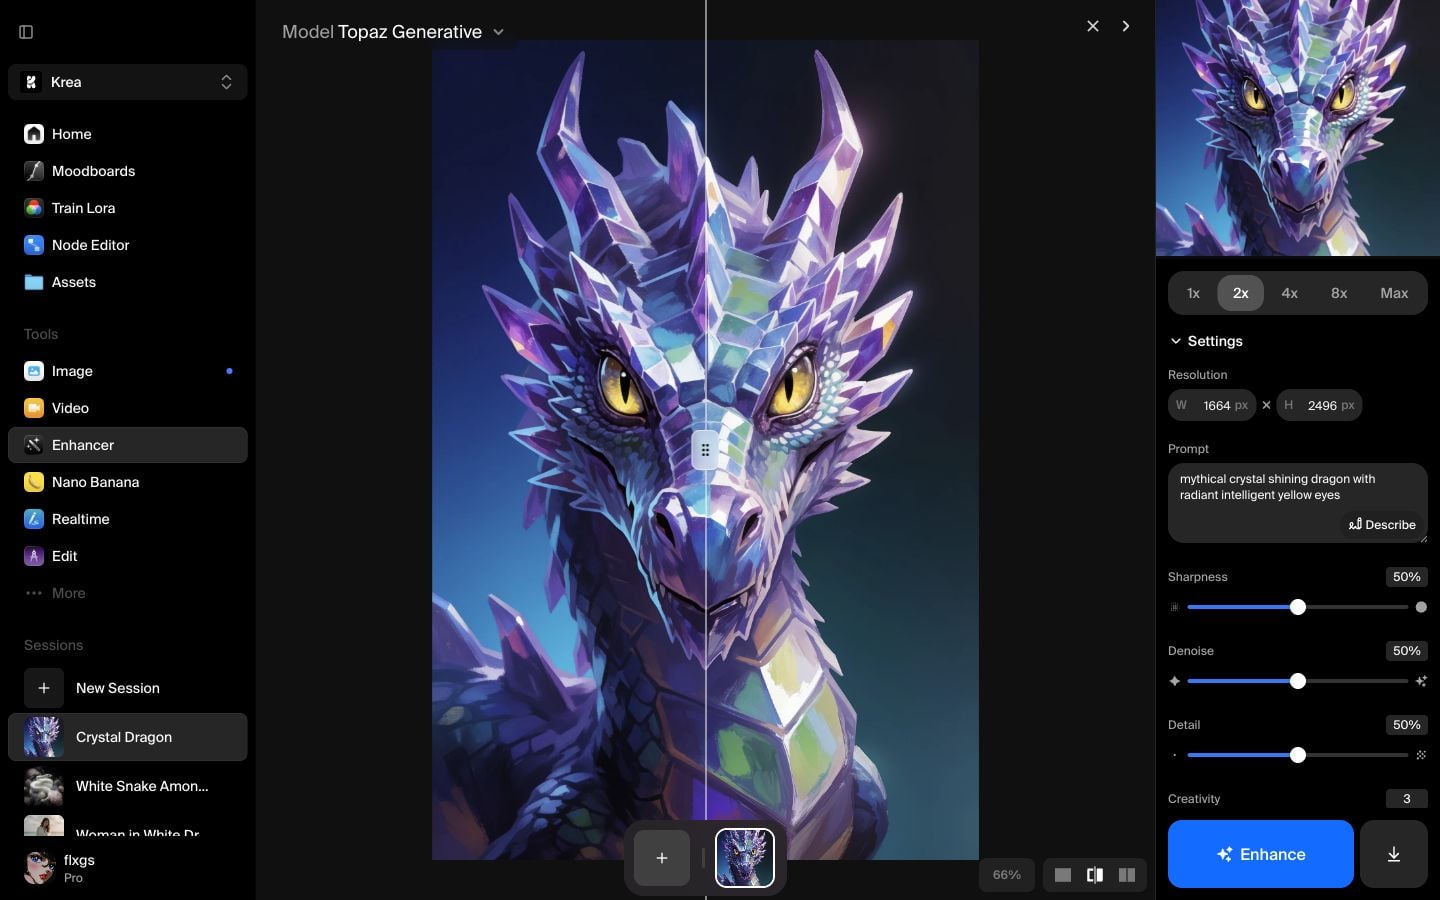
Task: Select 4x upscale factor
Action: (1290, 293)
